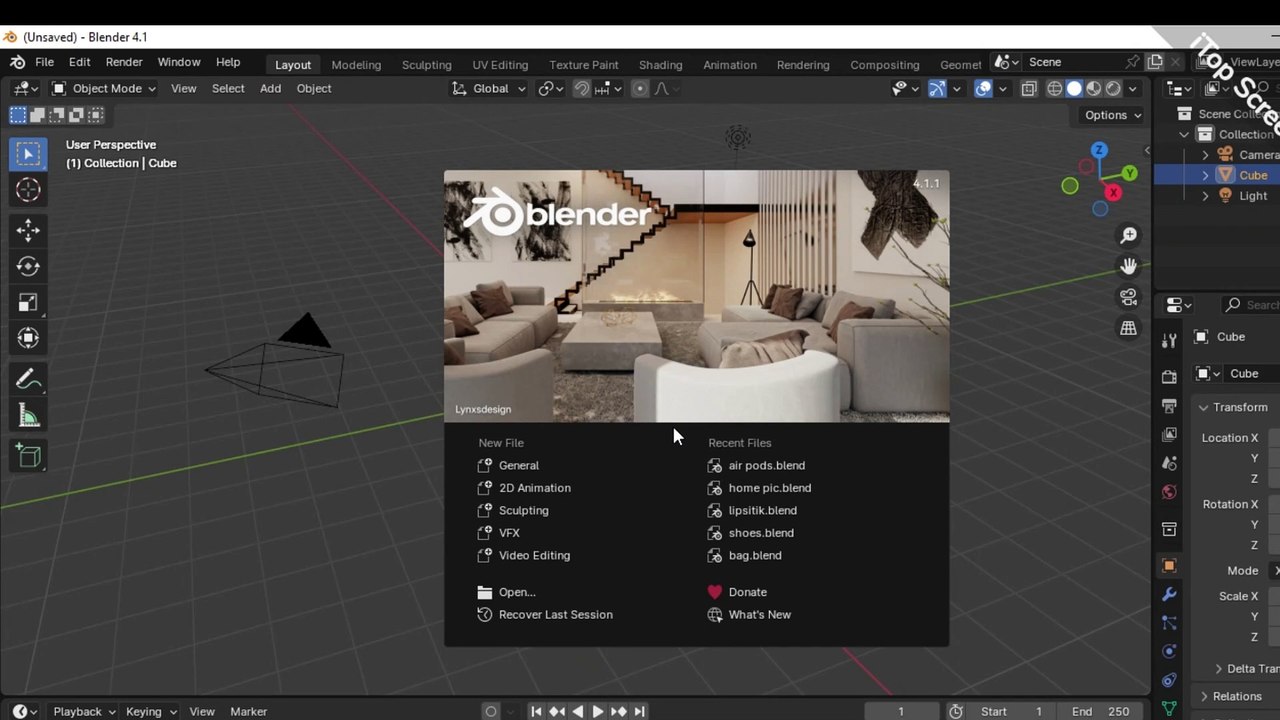The width and height of the screenshot is (1280, 720).
Task: Open the Object Mode dropdown
Action: pyautogui.click(x=104, y=88)
